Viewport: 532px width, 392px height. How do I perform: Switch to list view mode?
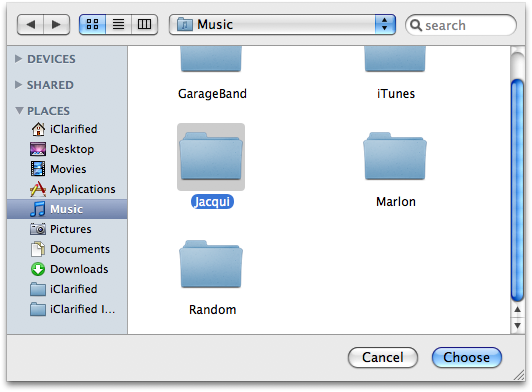tap(118, 24)
